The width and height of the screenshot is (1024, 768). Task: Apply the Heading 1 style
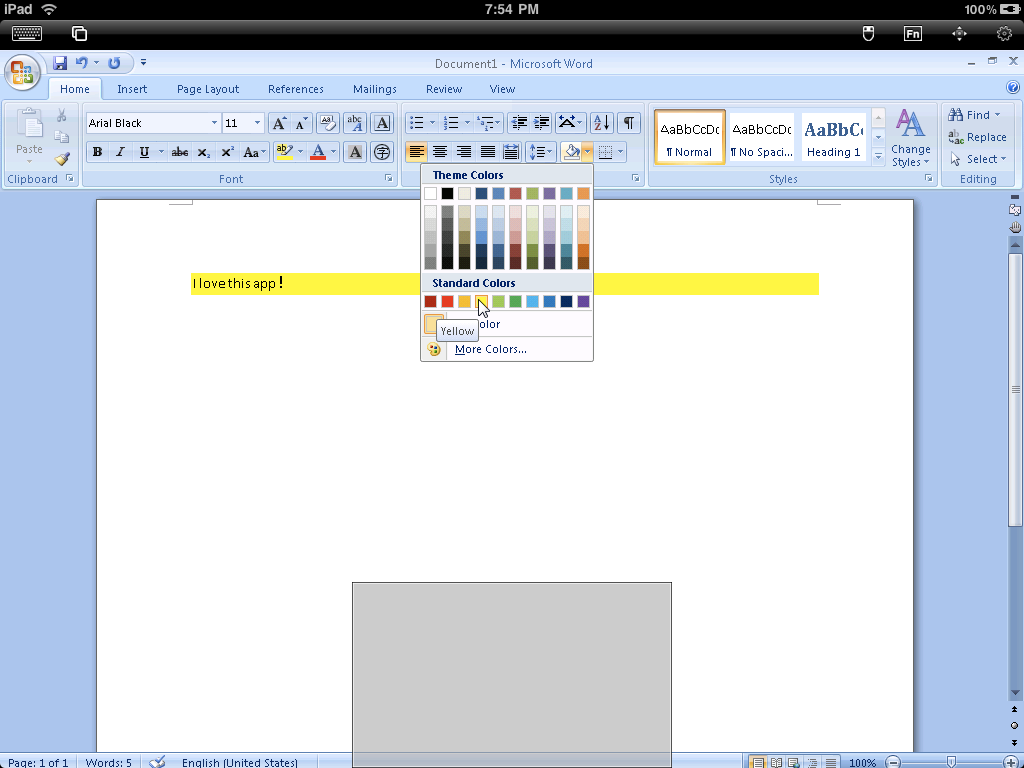(x=833, y=137)
